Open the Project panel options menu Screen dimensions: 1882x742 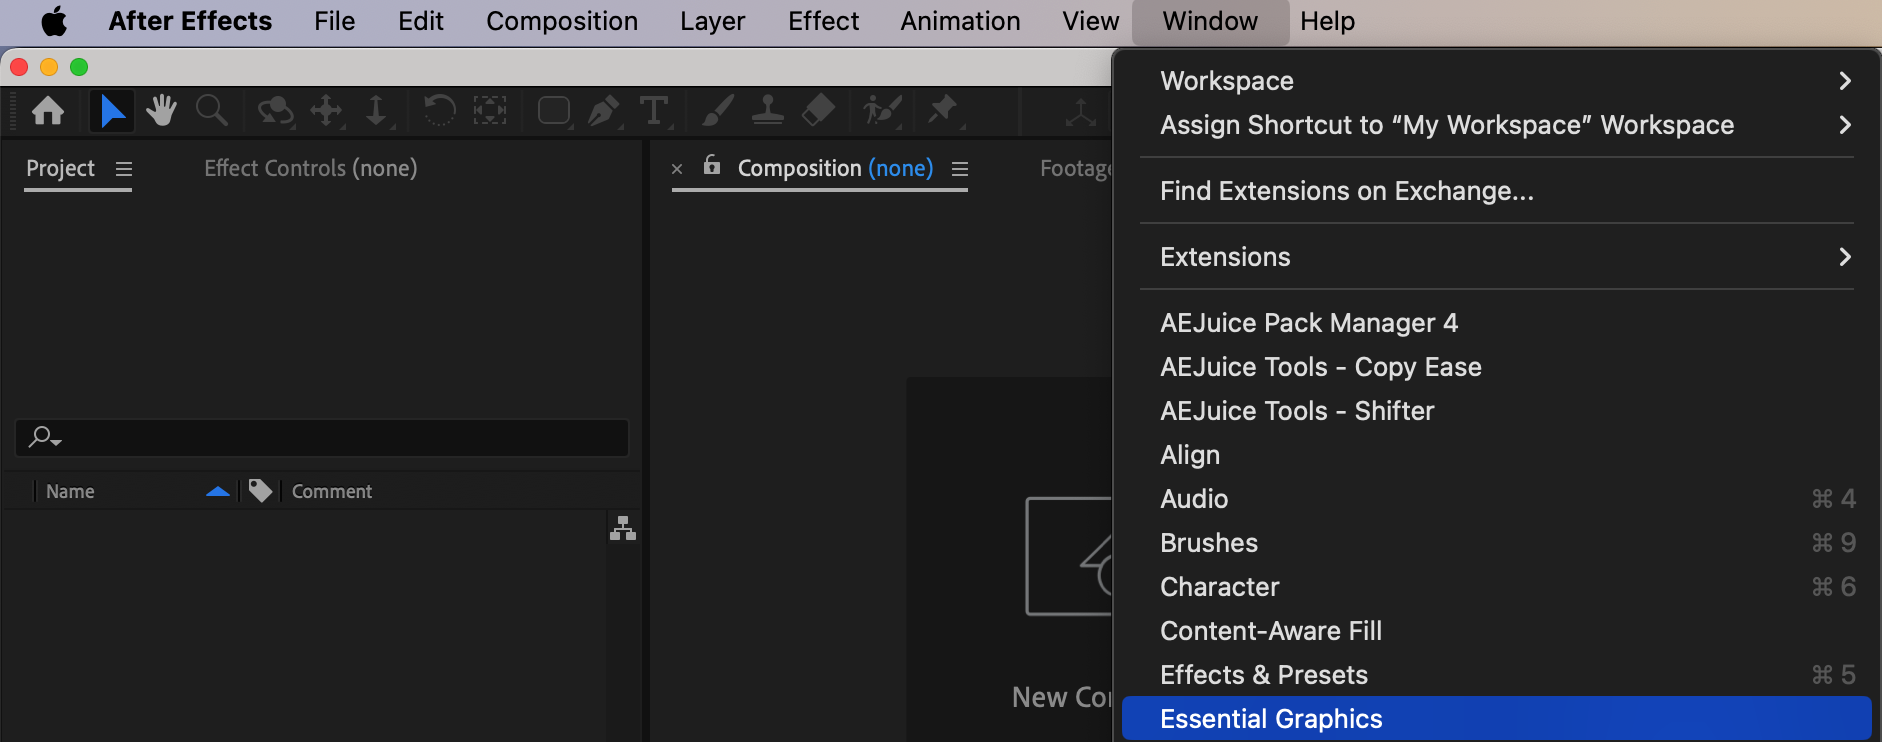tap(124, 169)
